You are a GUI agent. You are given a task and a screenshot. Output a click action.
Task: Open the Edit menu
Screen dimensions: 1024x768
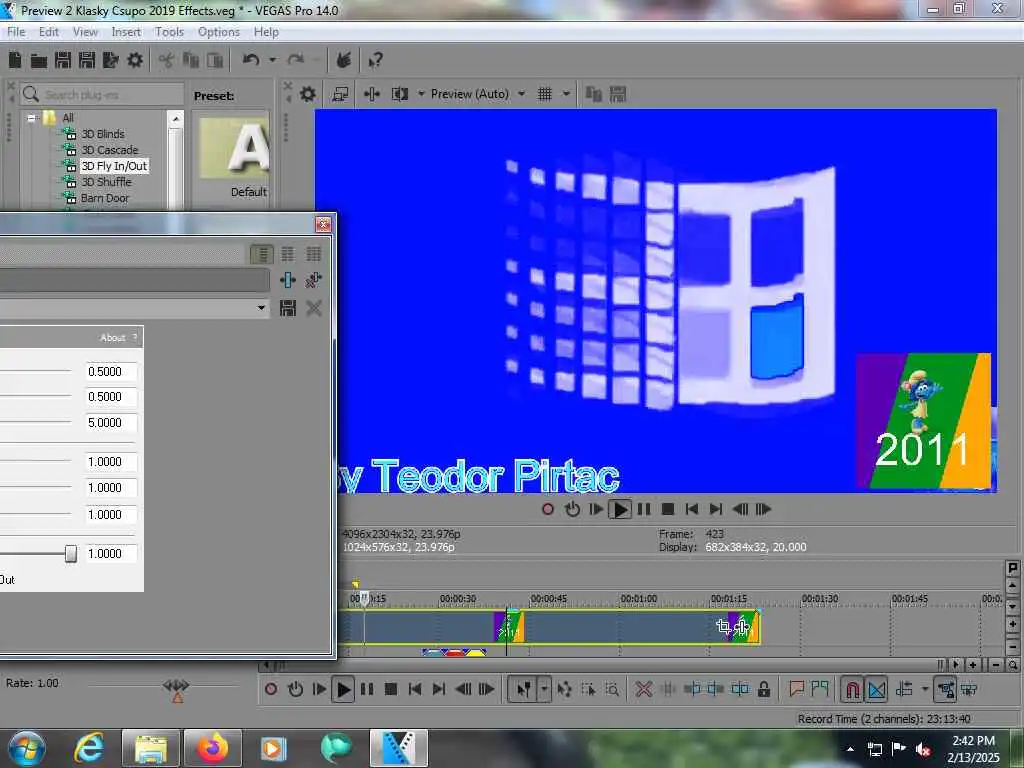pos(49,32)
